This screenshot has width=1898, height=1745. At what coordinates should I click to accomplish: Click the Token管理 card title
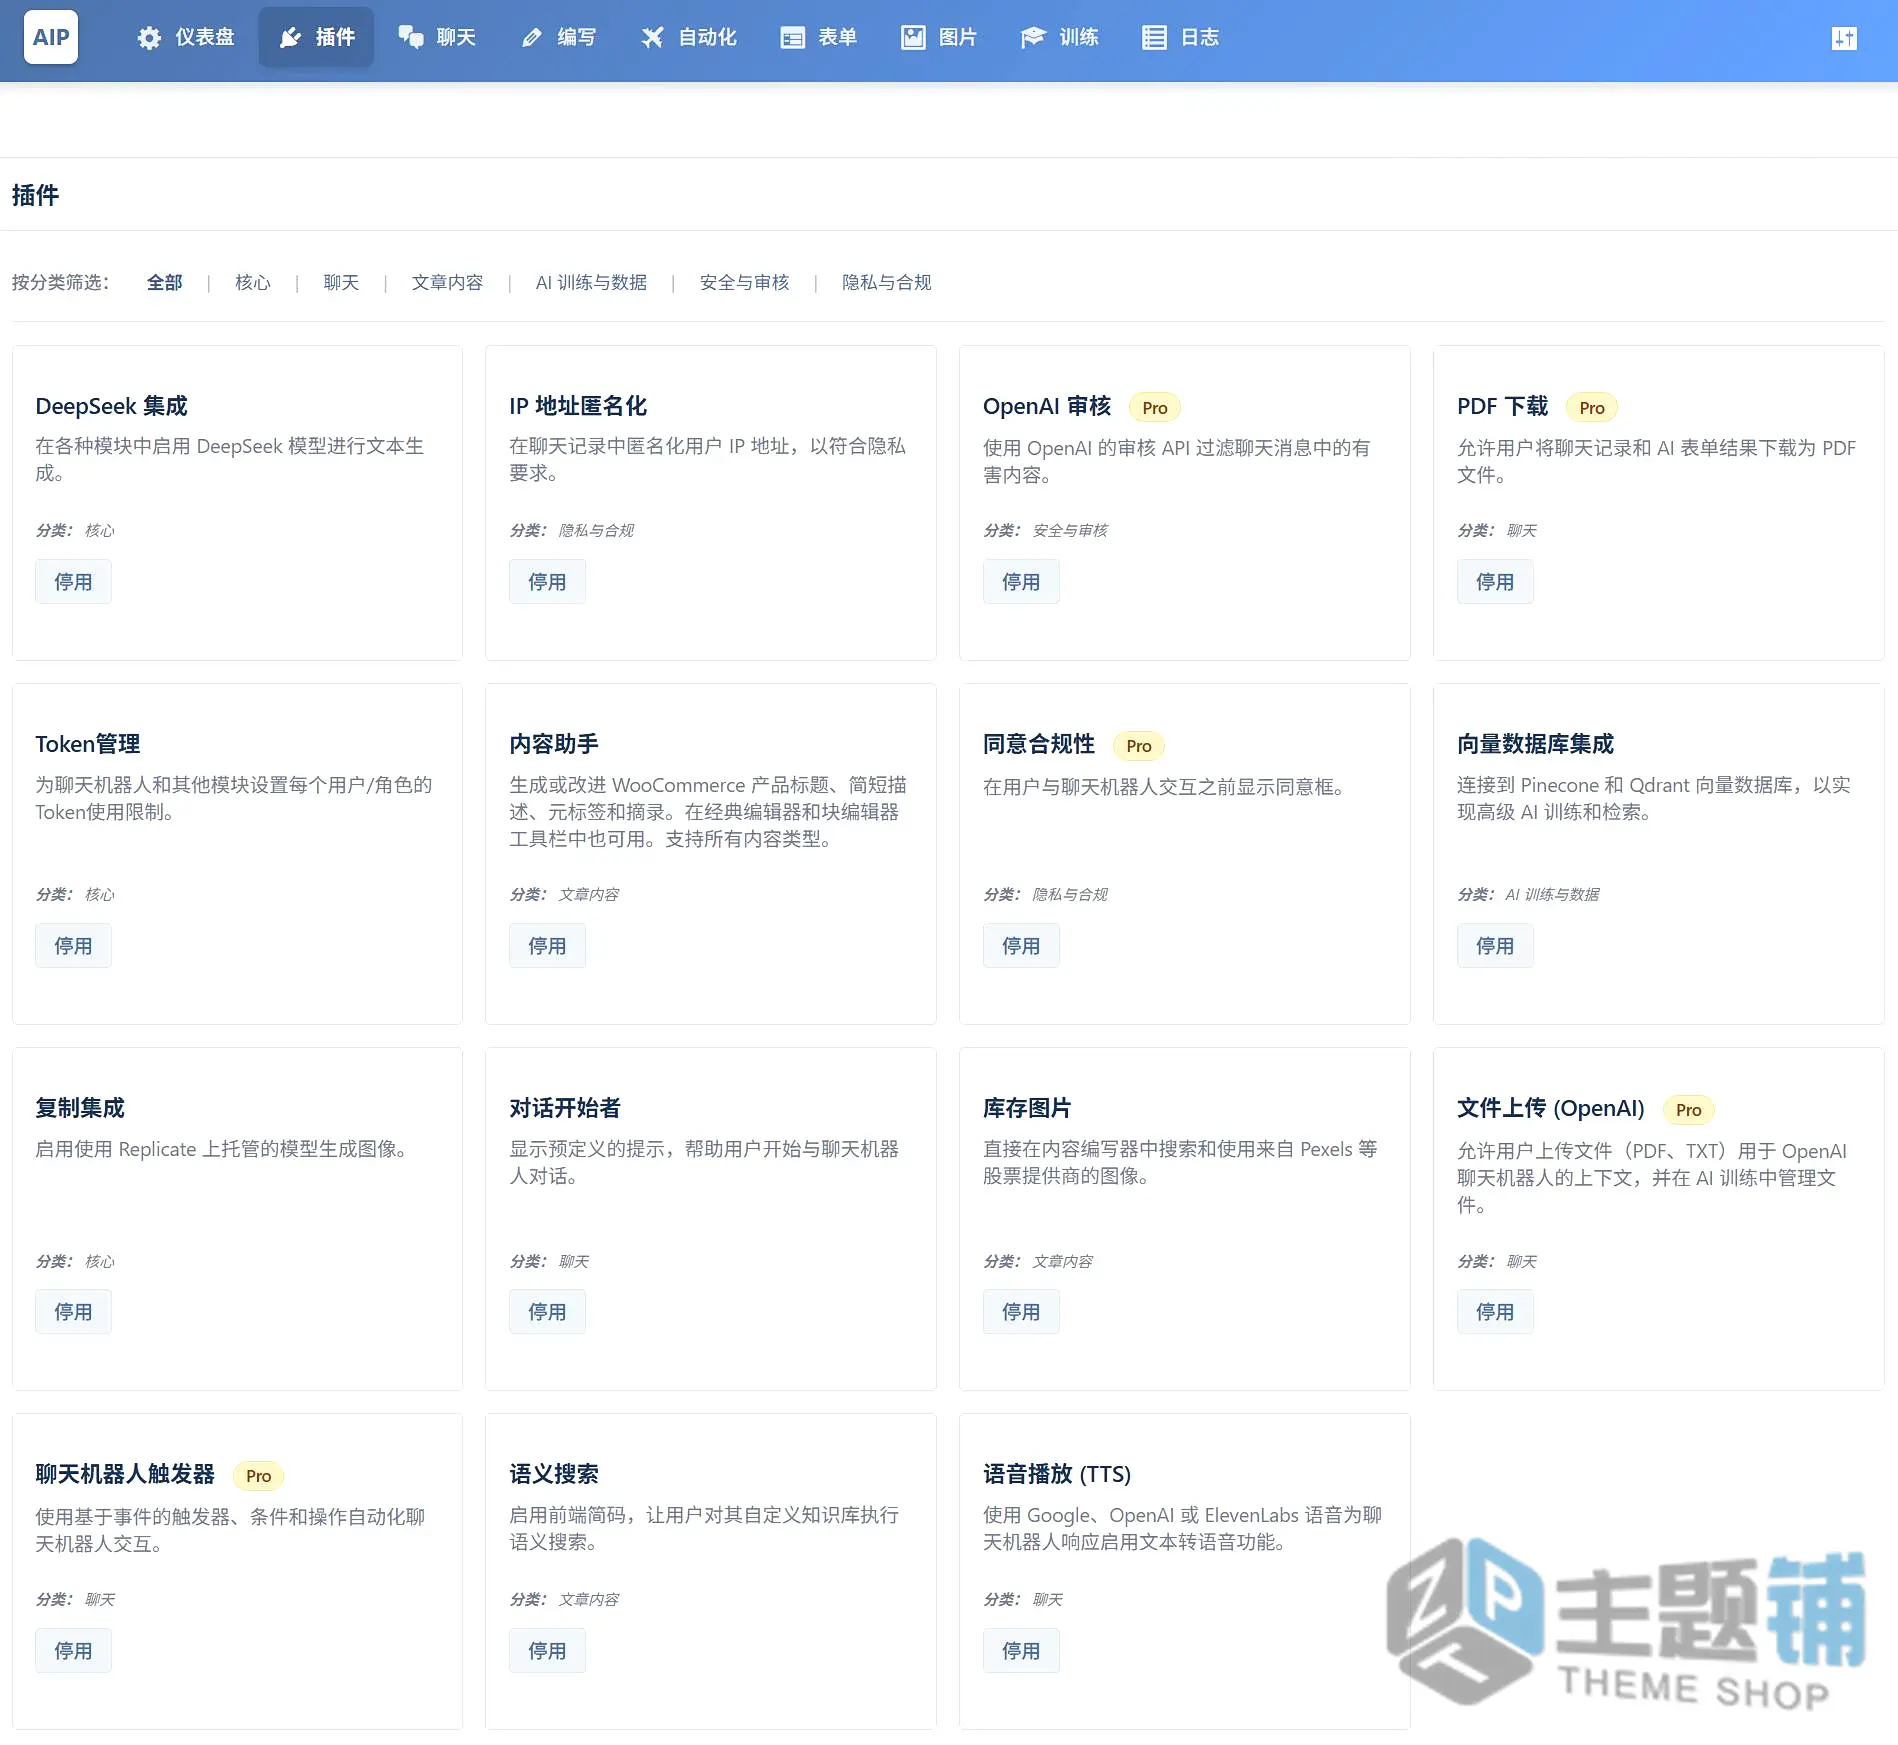pos(88,744)
